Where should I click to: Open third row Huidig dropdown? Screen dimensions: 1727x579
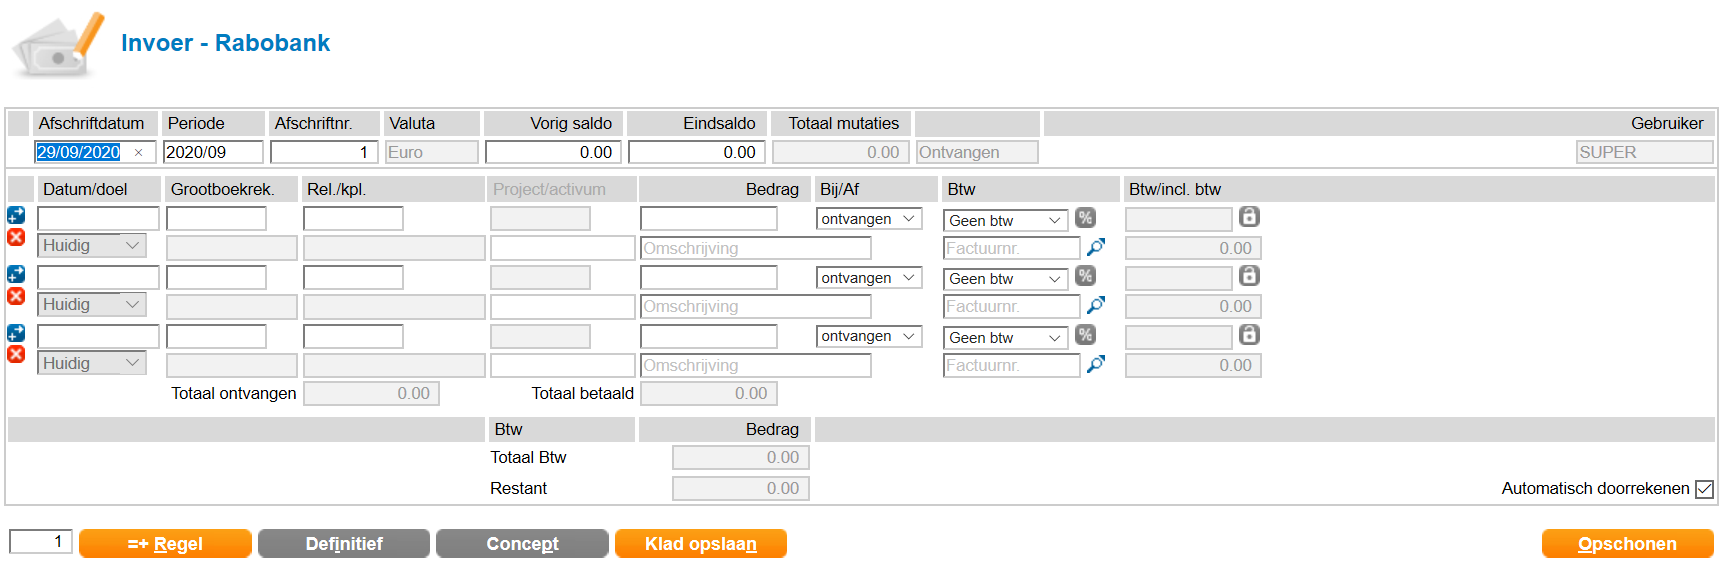point(91,363)
